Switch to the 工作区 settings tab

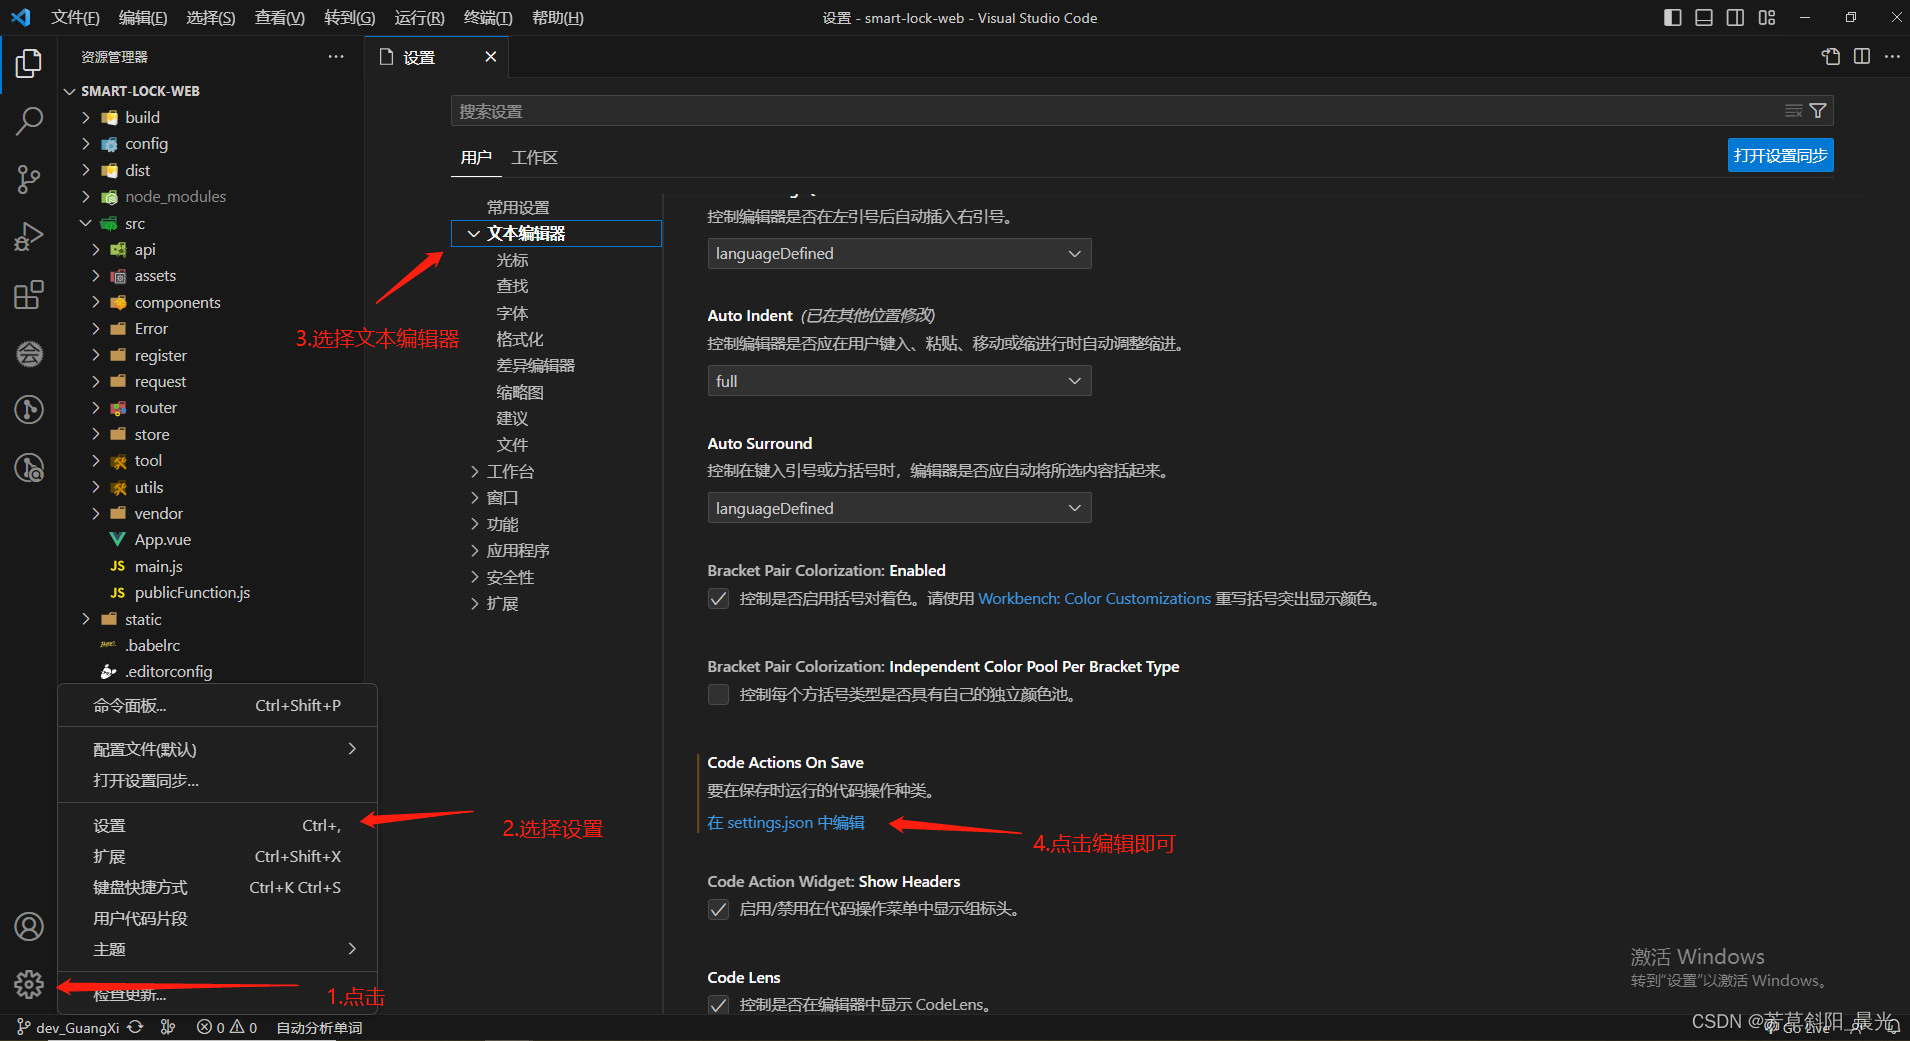pyautogui.click(x=533, y=157)
